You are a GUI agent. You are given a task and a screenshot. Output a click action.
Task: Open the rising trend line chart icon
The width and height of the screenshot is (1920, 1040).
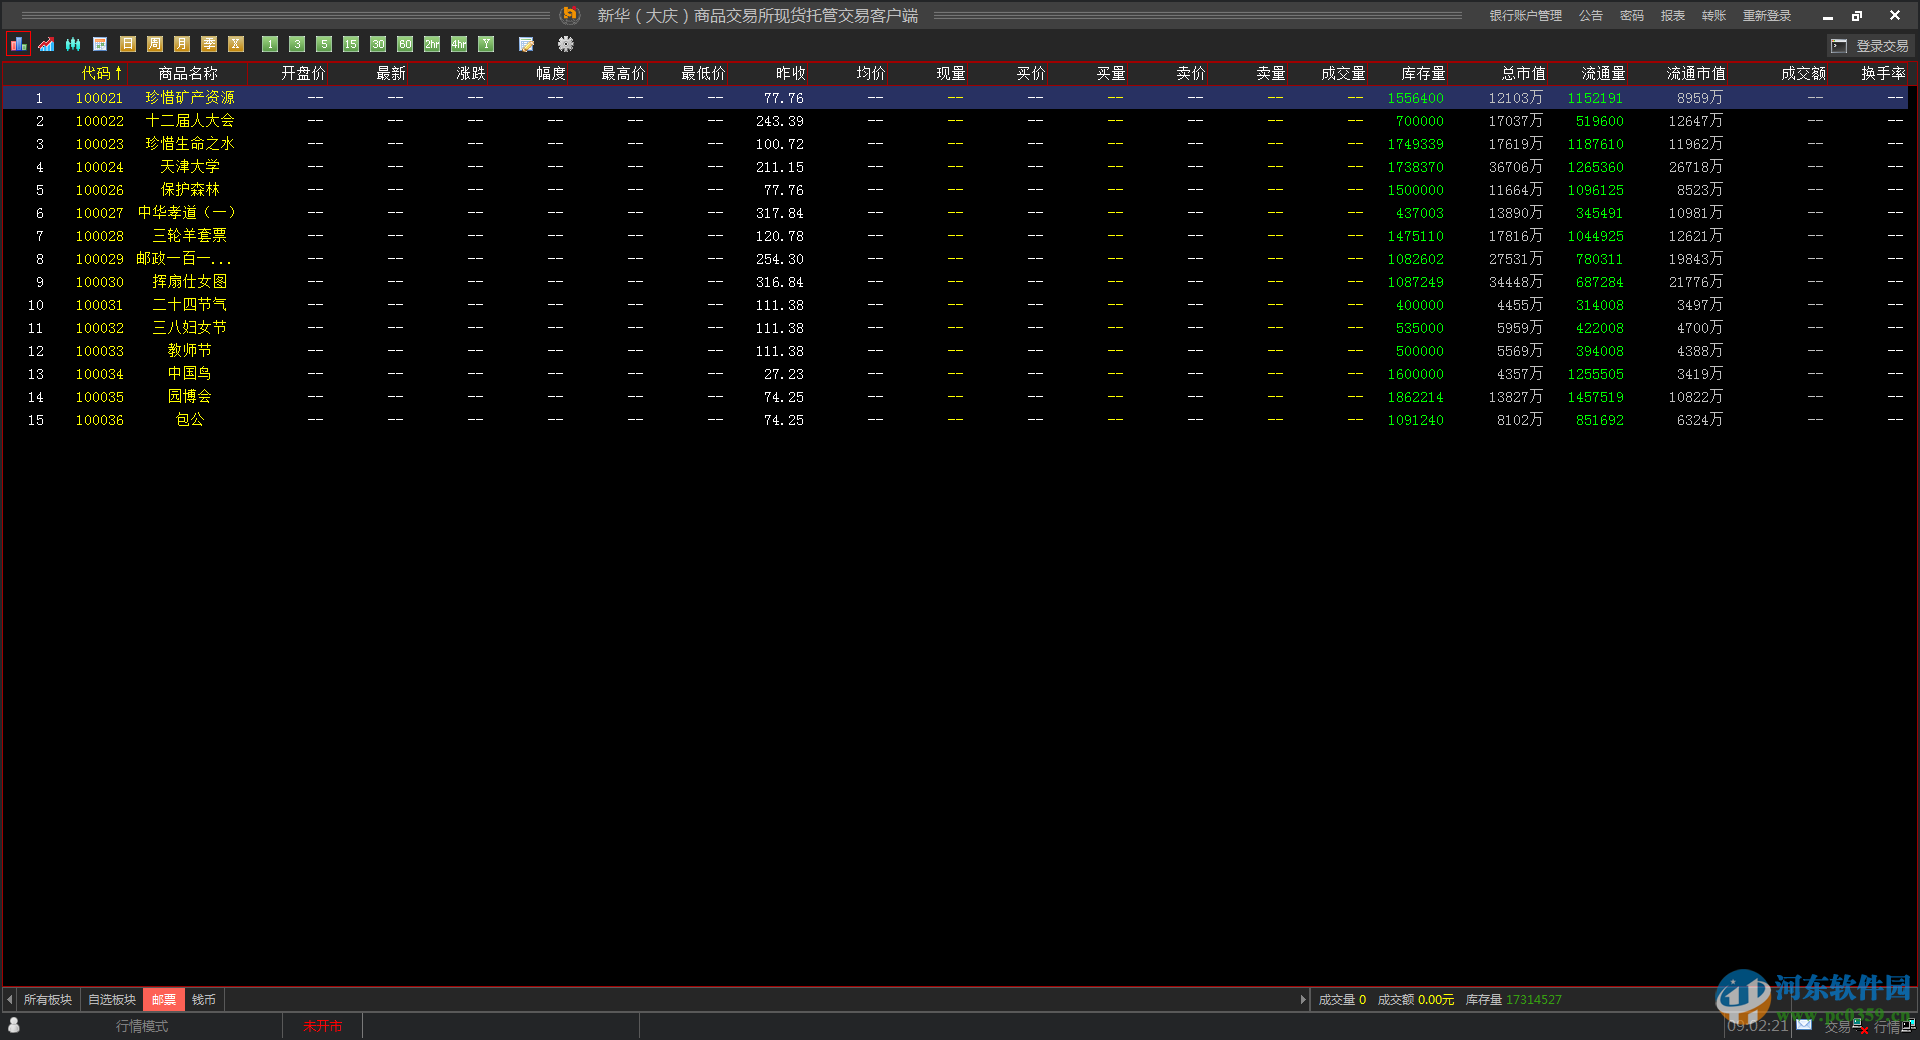pos(46,44)
